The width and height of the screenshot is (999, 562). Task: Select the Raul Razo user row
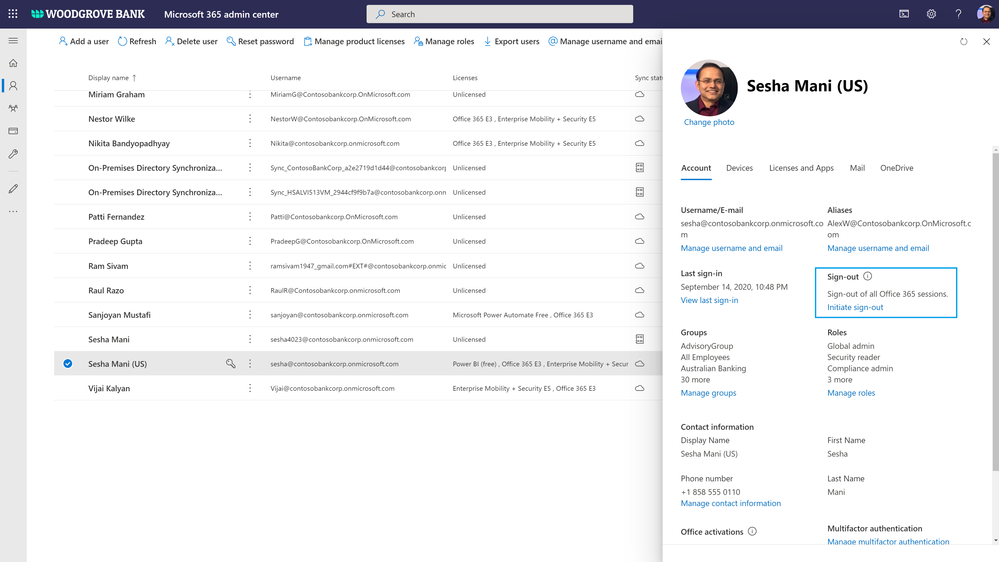pos(358,291)
